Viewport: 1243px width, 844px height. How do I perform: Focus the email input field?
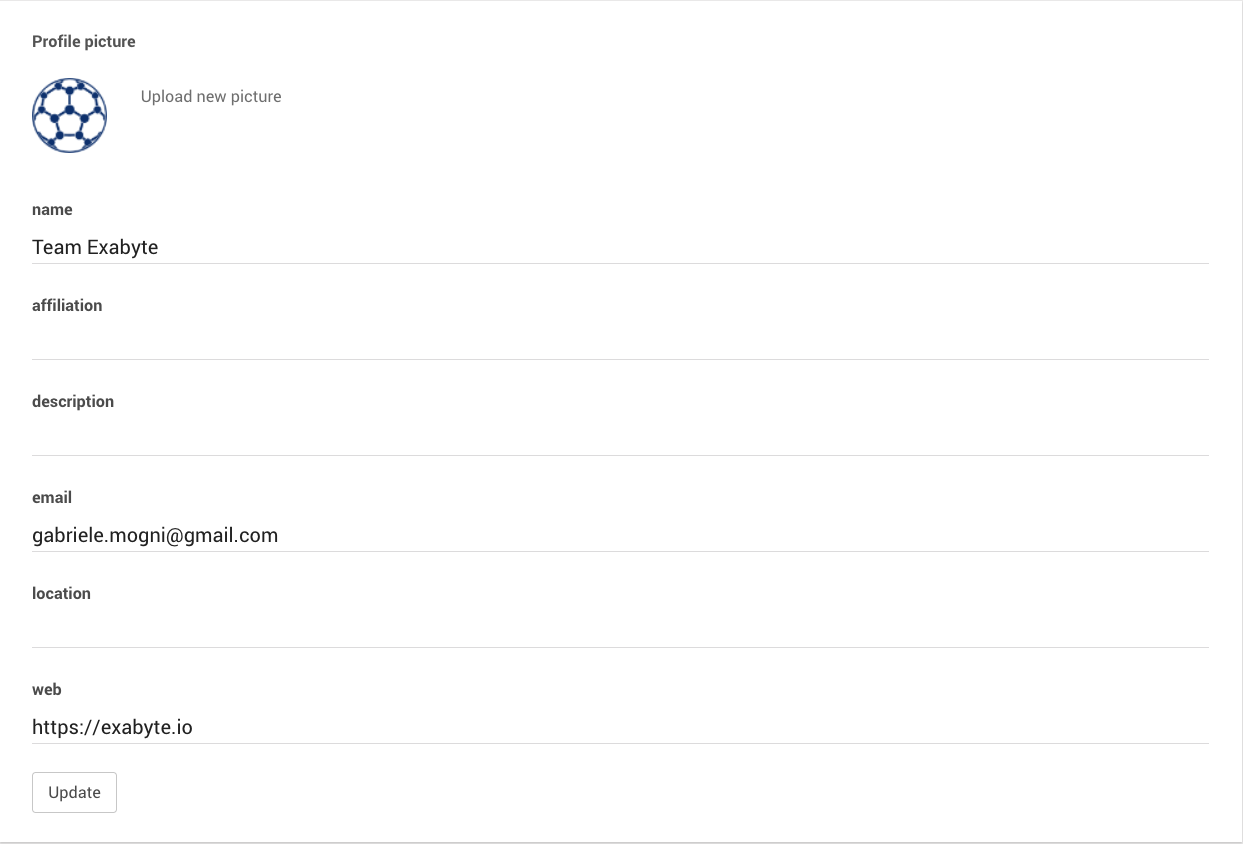pos(620,535)
